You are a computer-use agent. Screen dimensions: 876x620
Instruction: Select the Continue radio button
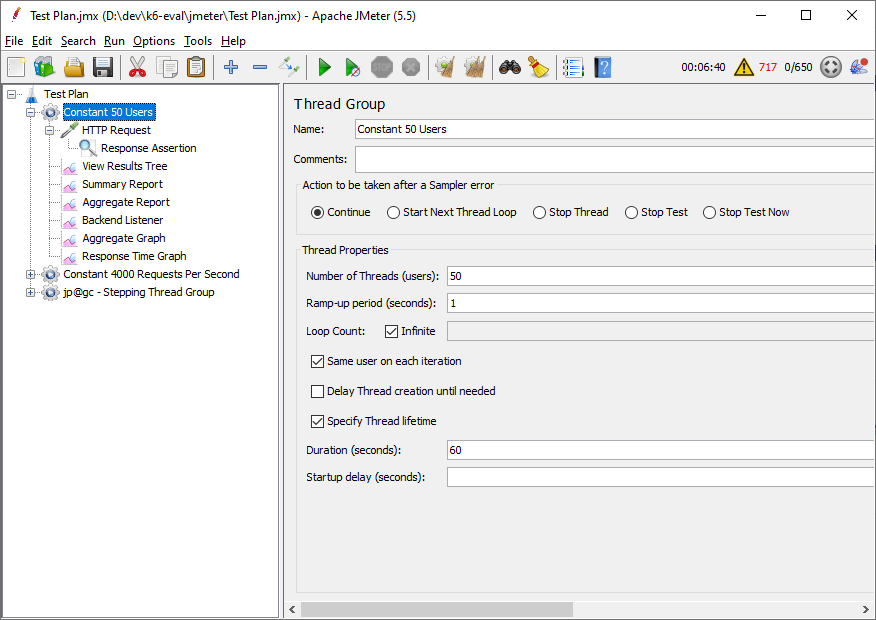coord(317,213)
